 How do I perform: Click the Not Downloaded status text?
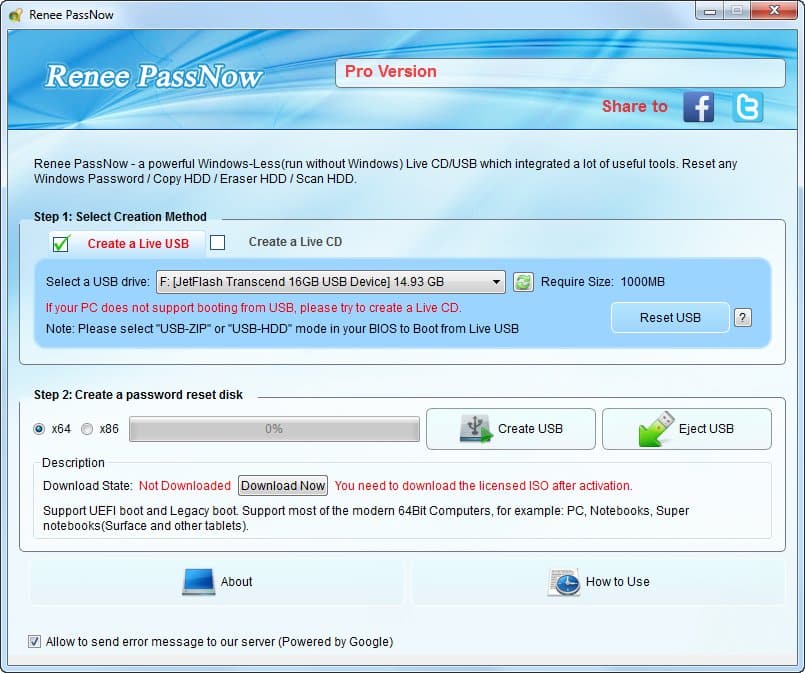pos(185,486)
